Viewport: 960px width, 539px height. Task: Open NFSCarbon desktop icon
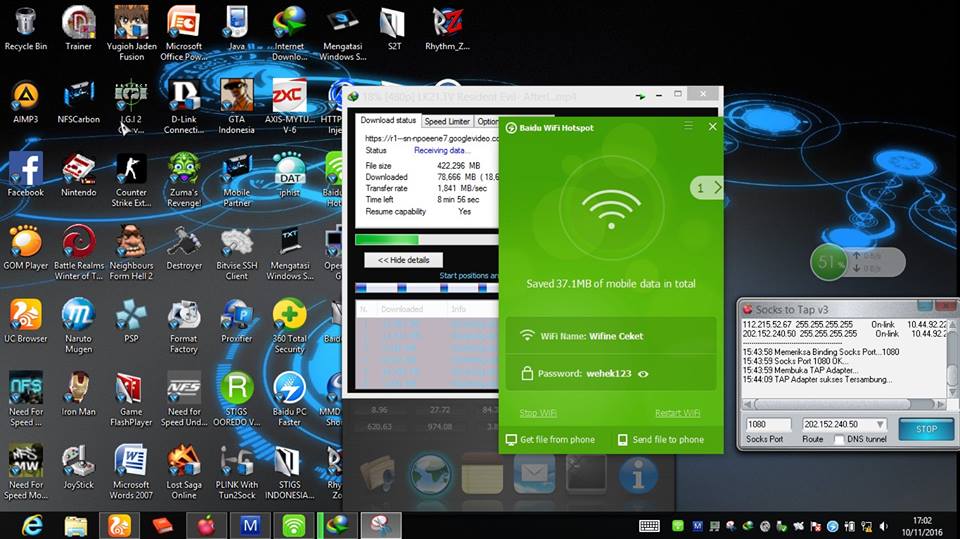click(x=78, y=101)
